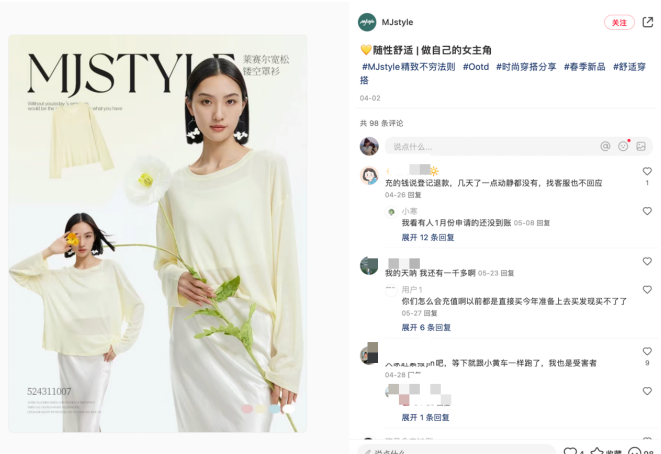Follow MJstyle with the 关注 button
Screen dimensions: 661x454
click(619, 22)
